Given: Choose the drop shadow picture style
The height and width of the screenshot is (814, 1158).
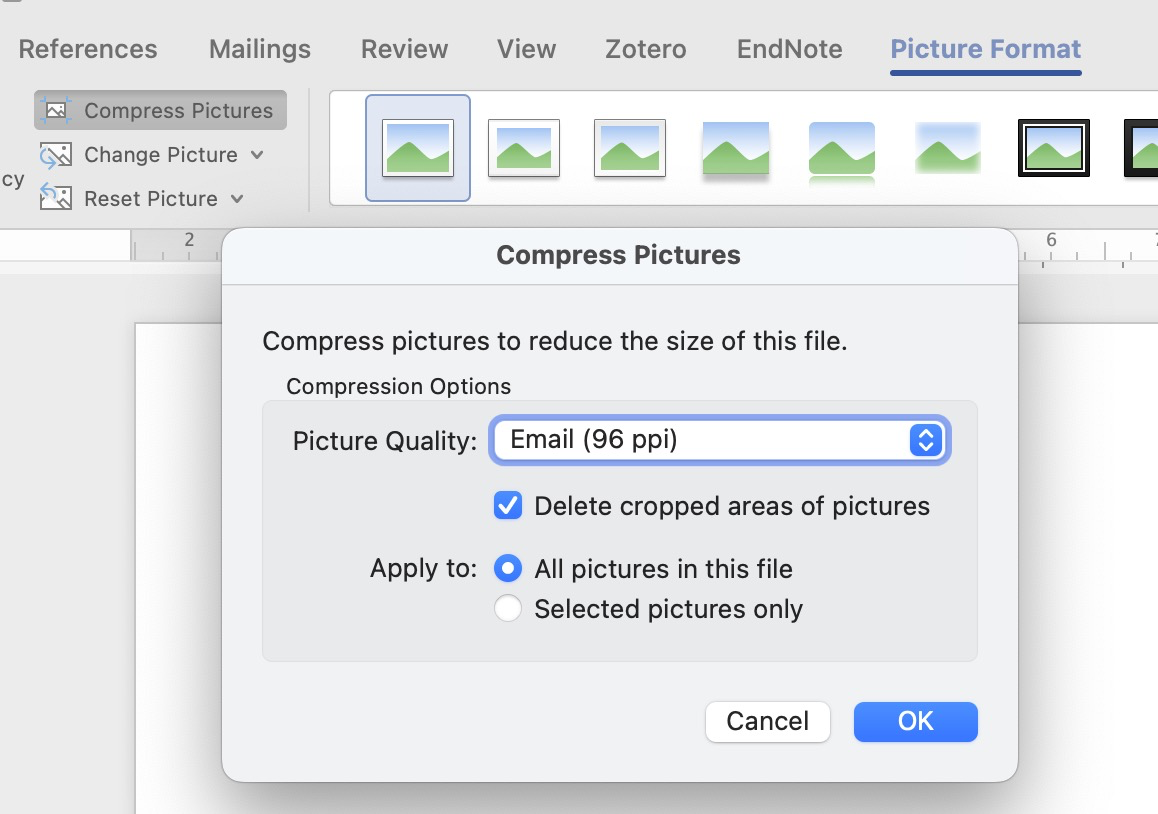Looking at the screenshot, I should pos(736,148).
